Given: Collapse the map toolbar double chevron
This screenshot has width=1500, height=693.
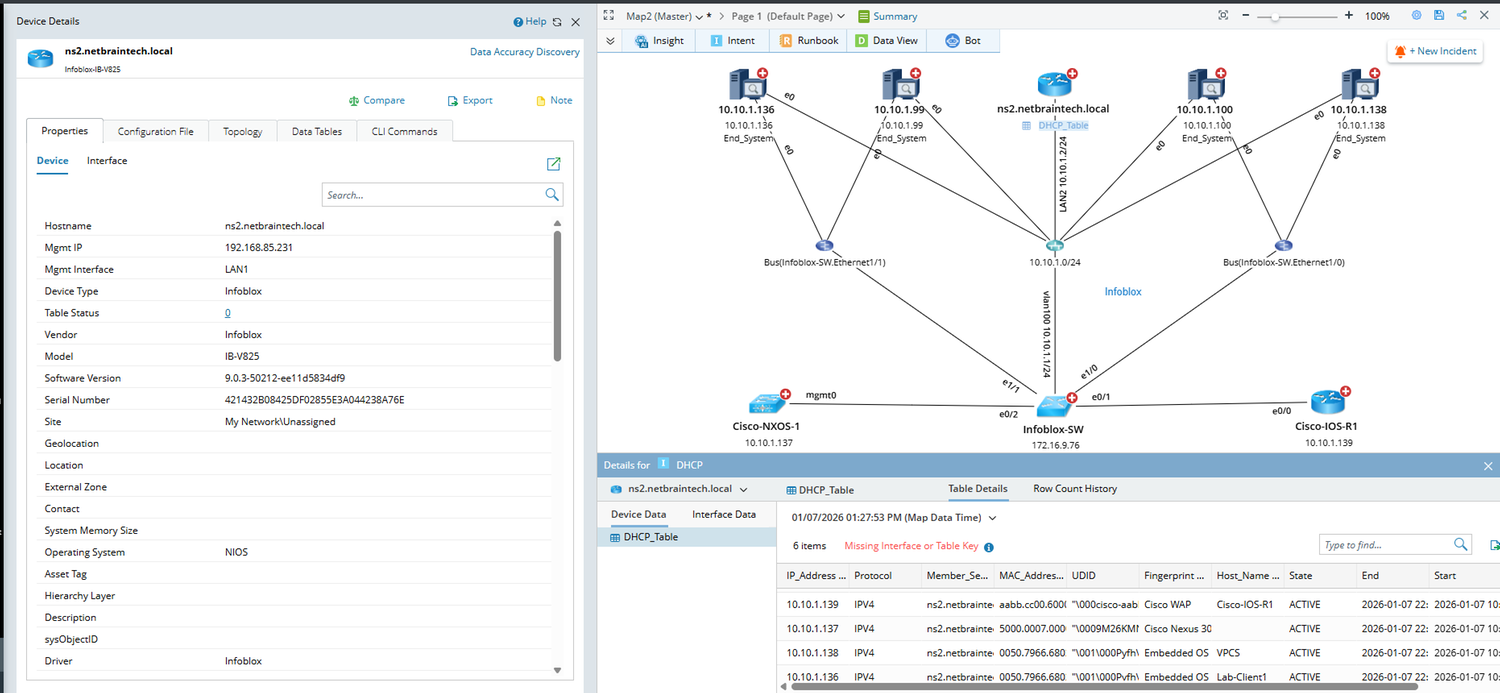Looking at the screenshot, I should coord(610,41).
